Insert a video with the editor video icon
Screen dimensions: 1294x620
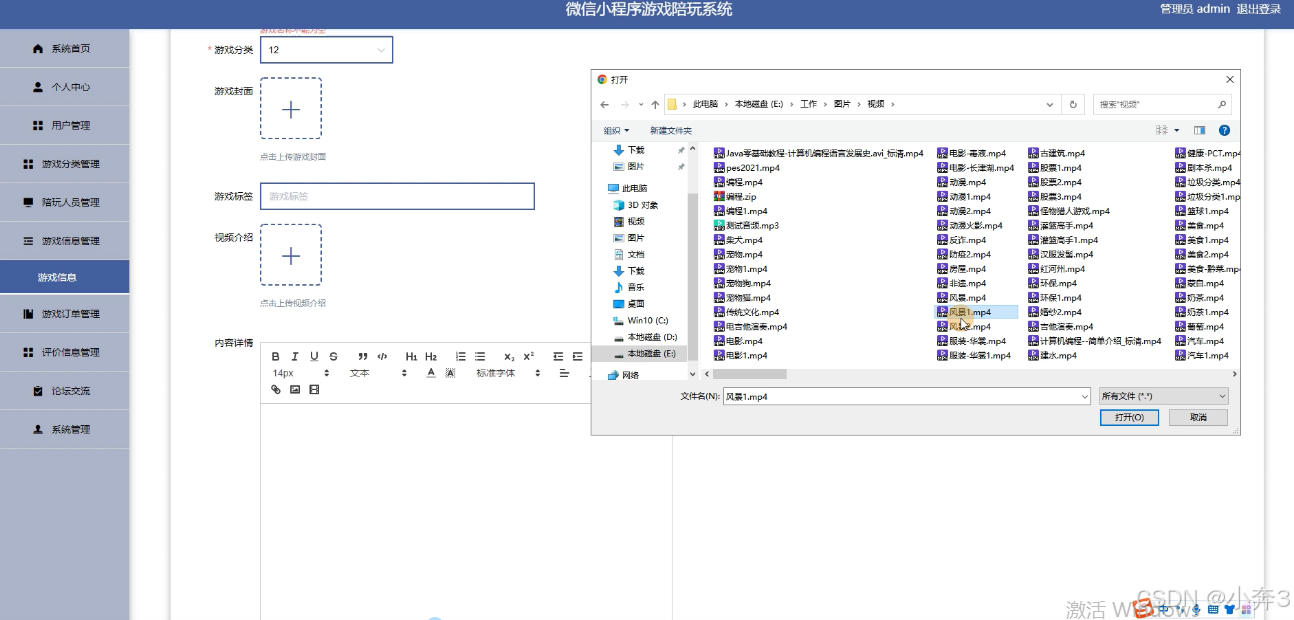pyautogui.click(x=314, y=390)
